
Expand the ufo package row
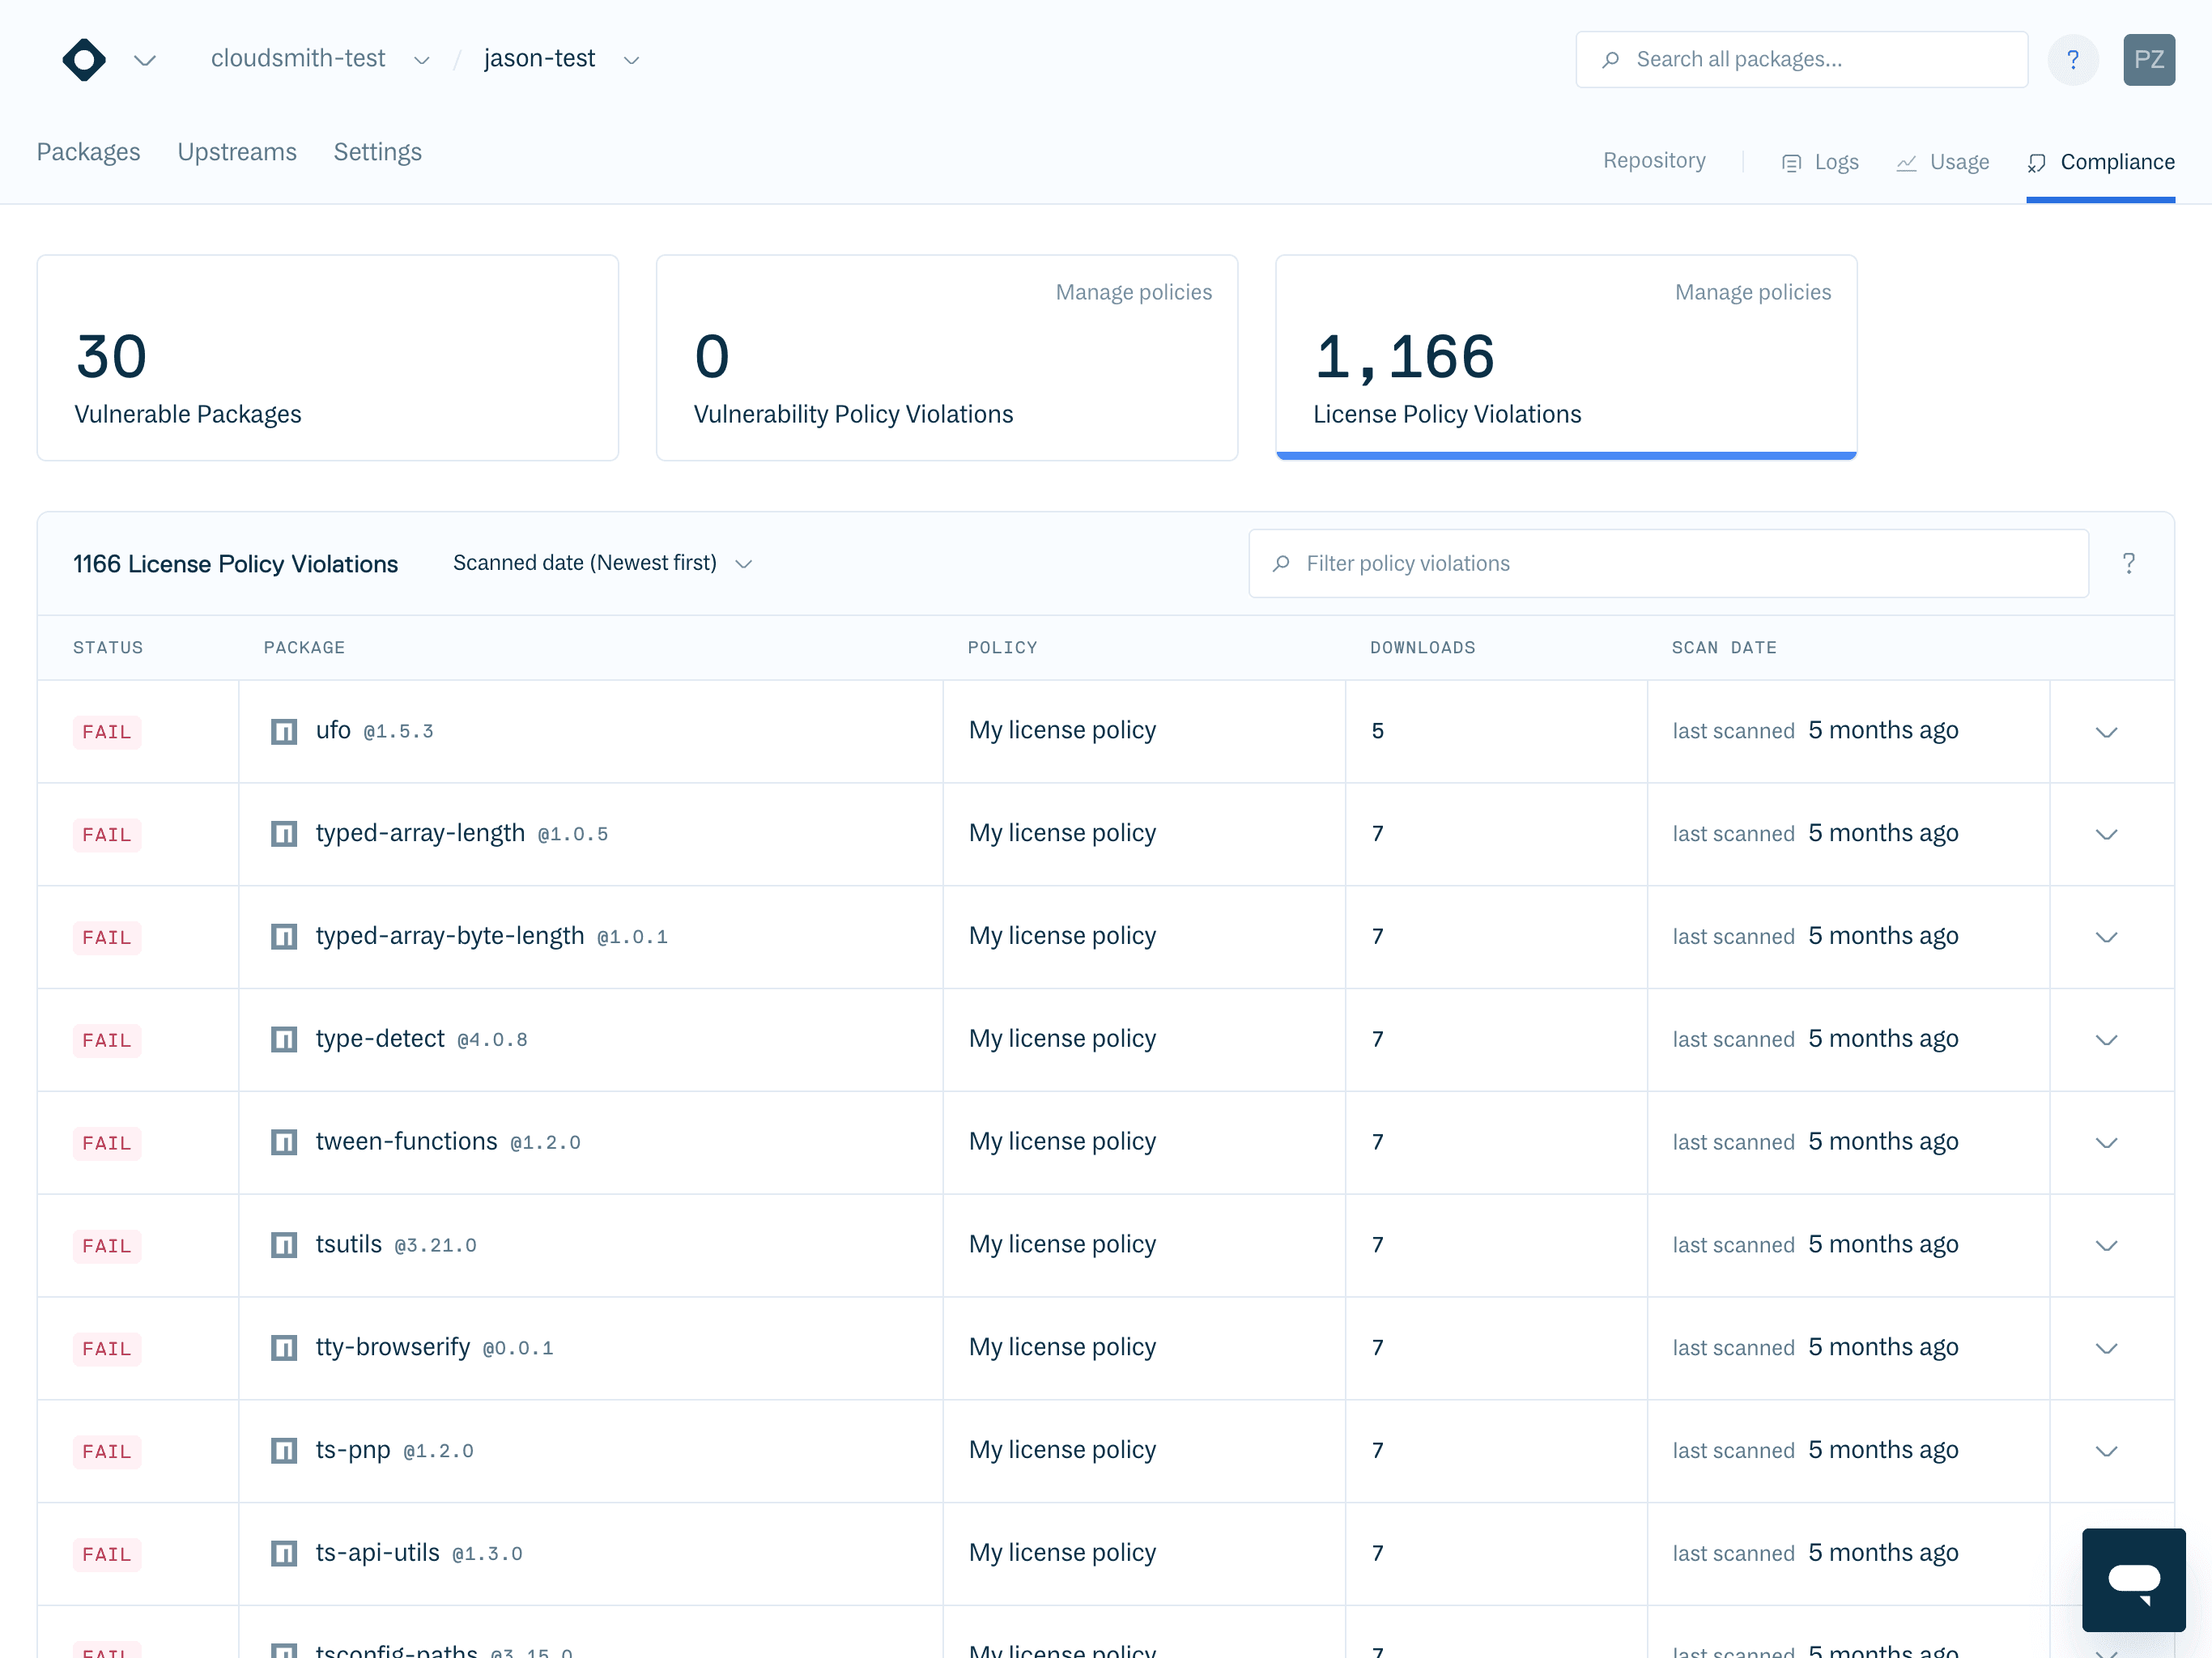[x=2106, y=732]
